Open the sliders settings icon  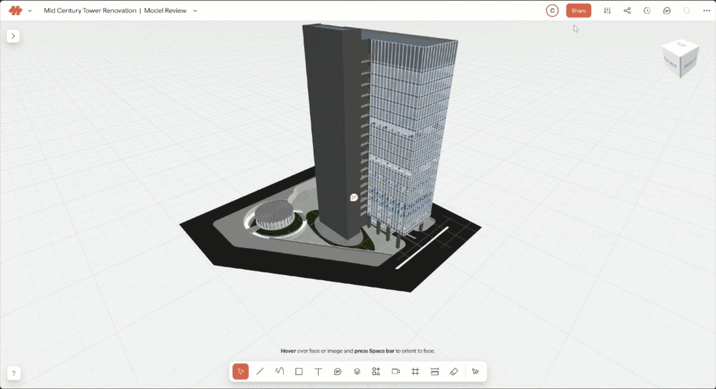[607, 11]
